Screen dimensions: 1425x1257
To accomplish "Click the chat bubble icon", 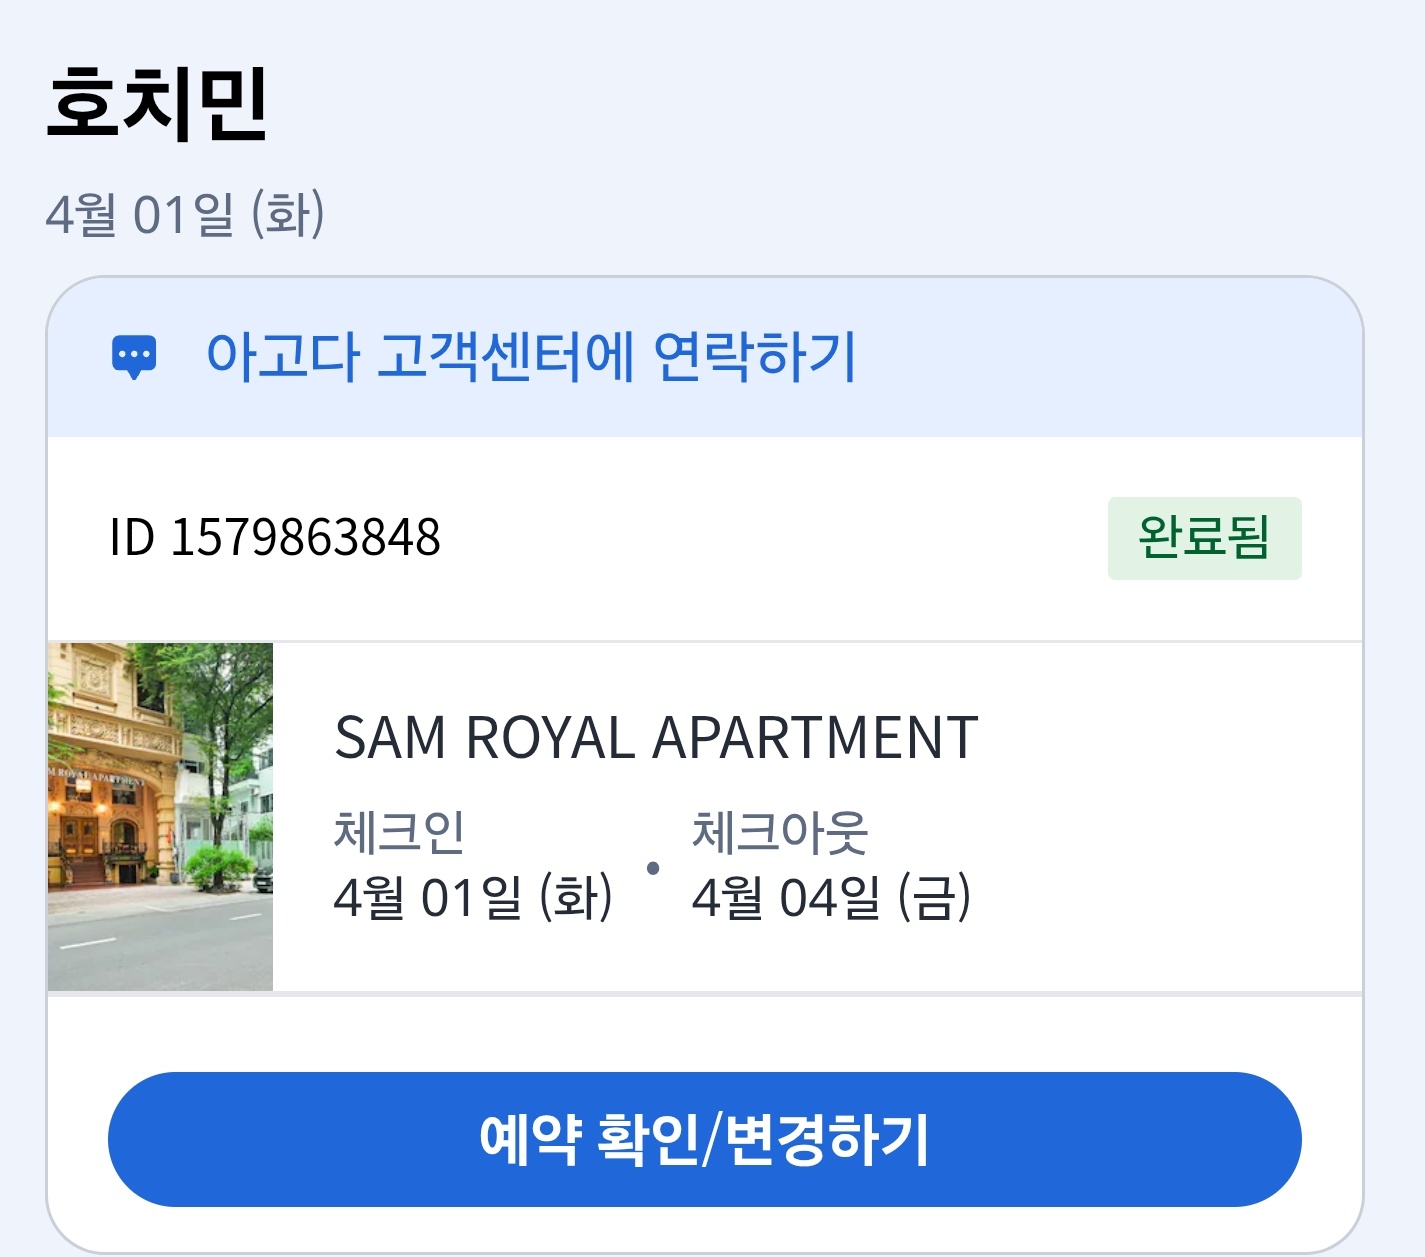I will tap(133, 357).
